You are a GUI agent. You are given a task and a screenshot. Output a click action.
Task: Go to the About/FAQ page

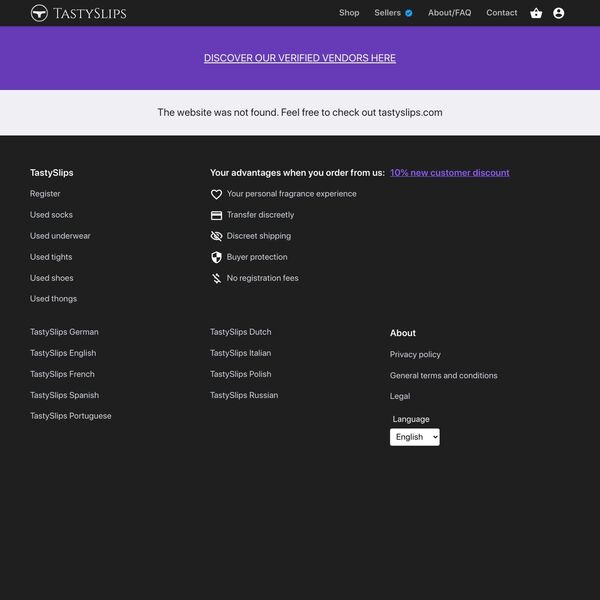(449, 13)
